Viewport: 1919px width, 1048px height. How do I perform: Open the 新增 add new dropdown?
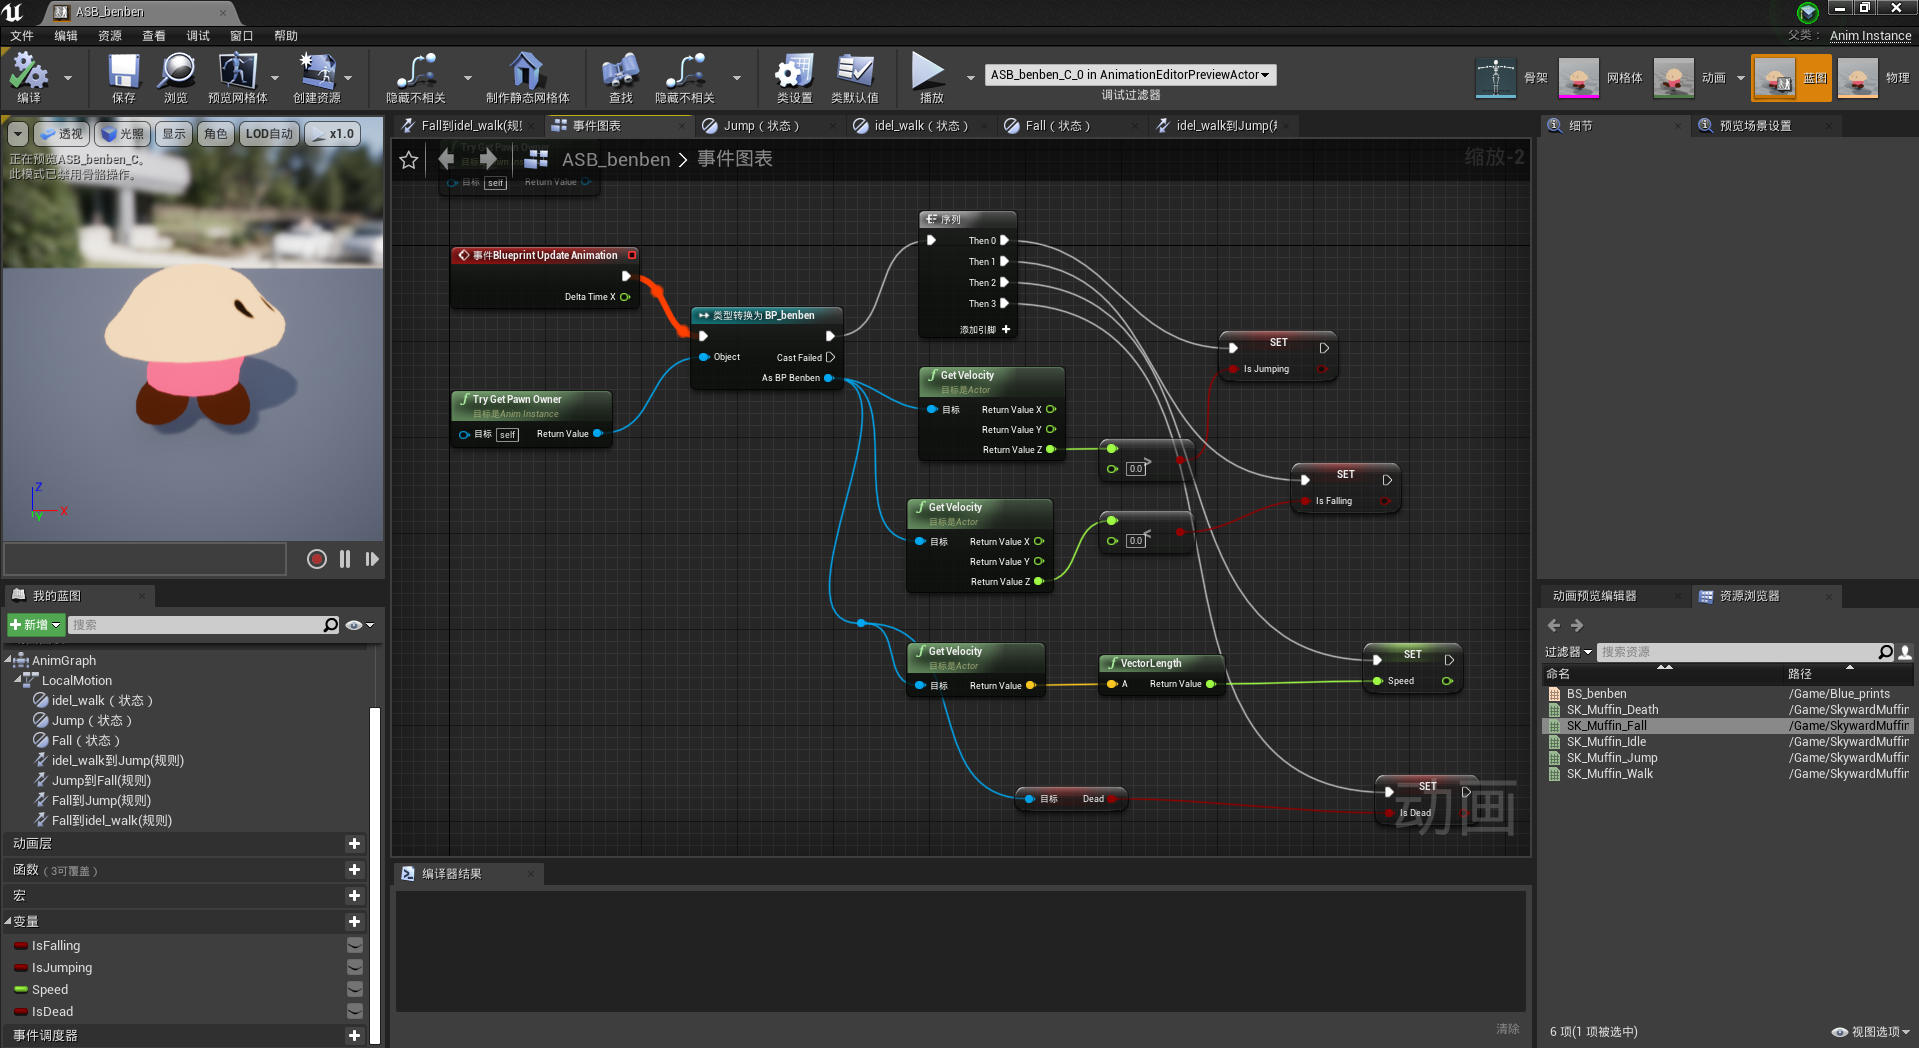click(36, 625)
